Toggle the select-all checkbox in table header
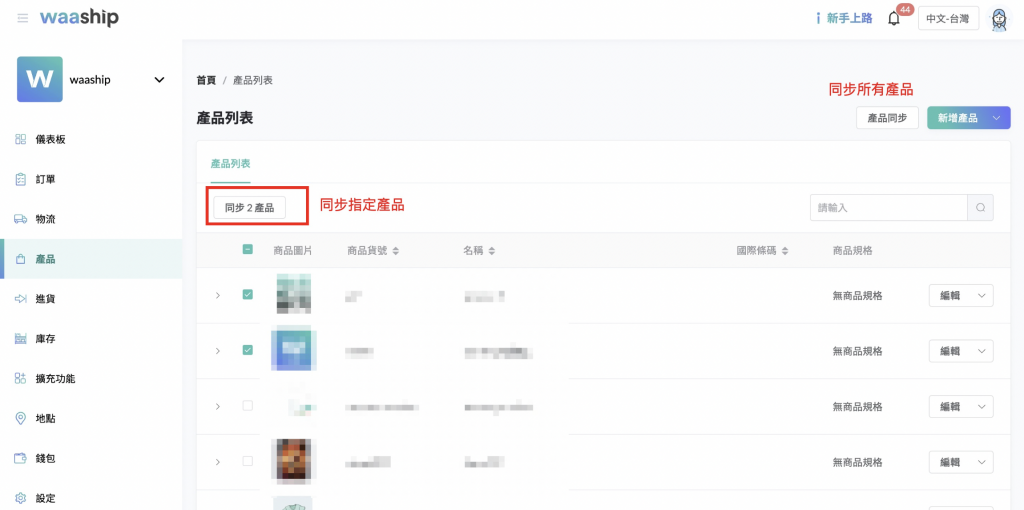 [248, 250]
